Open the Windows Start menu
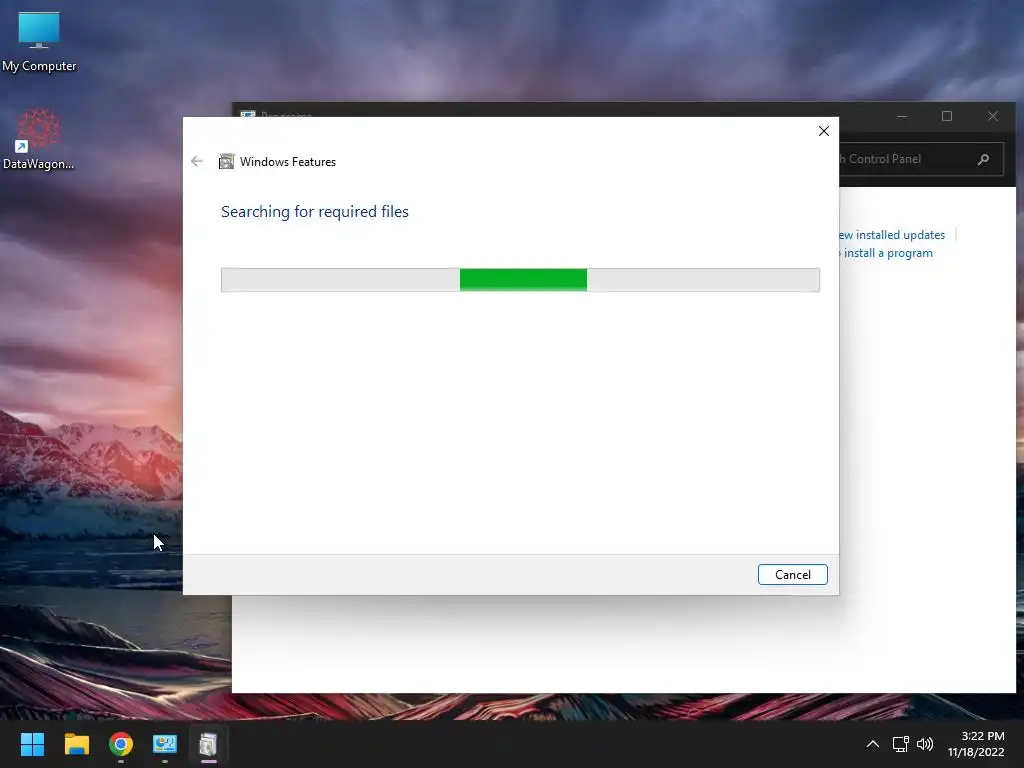 (x=32, y=744)
